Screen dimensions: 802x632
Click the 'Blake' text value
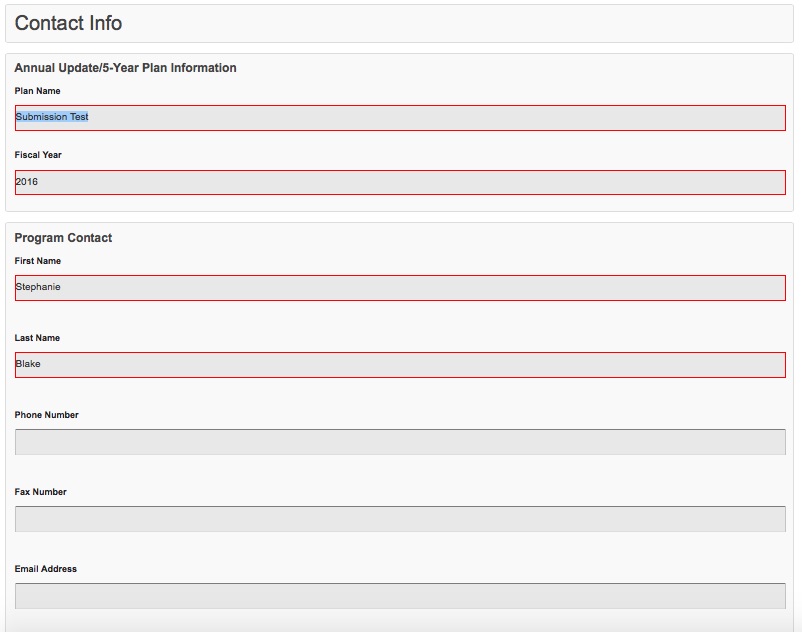(x=28, y=364)
